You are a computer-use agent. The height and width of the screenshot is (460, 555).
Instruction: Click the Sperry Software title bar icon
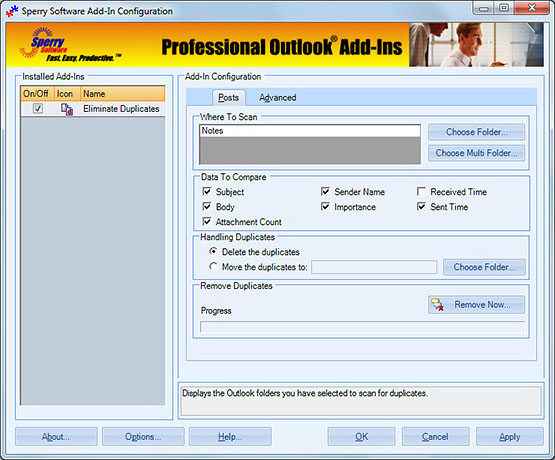pyautogui.click(x=12, y=11)
